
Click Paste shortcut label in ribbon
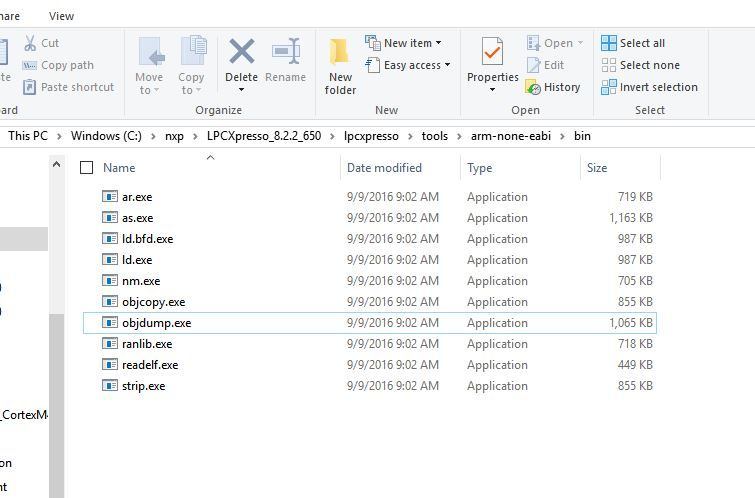coord(78,87)
